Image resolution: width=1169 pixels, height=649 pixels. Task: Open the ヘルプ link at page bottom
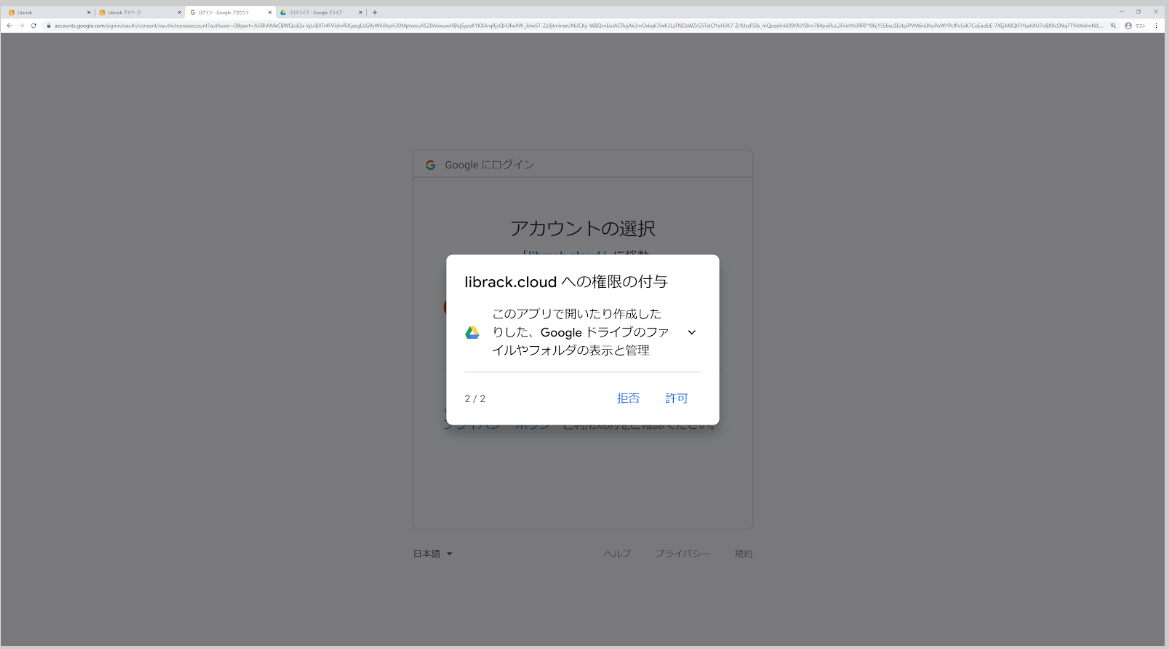point(617,553)
